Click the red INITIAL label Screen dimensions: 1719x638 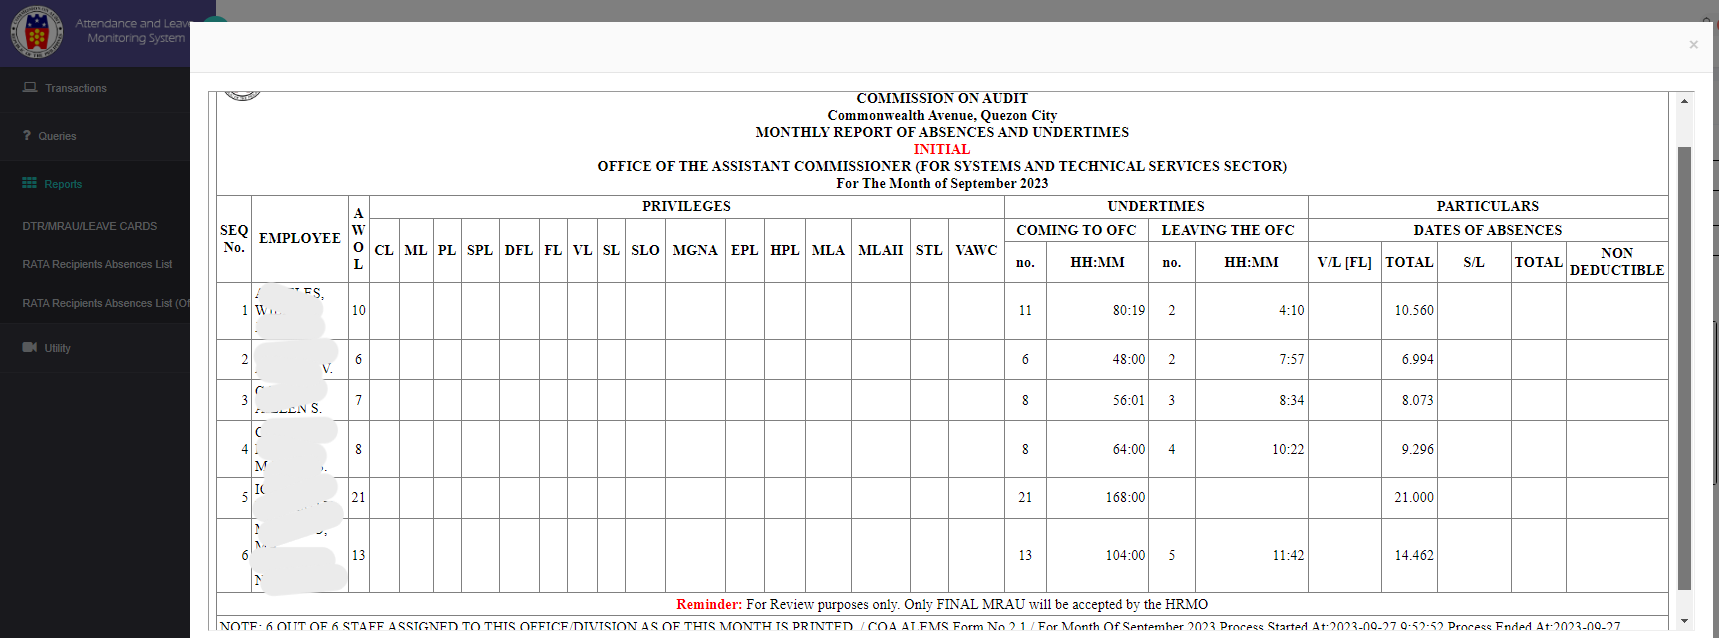[942, 149]
